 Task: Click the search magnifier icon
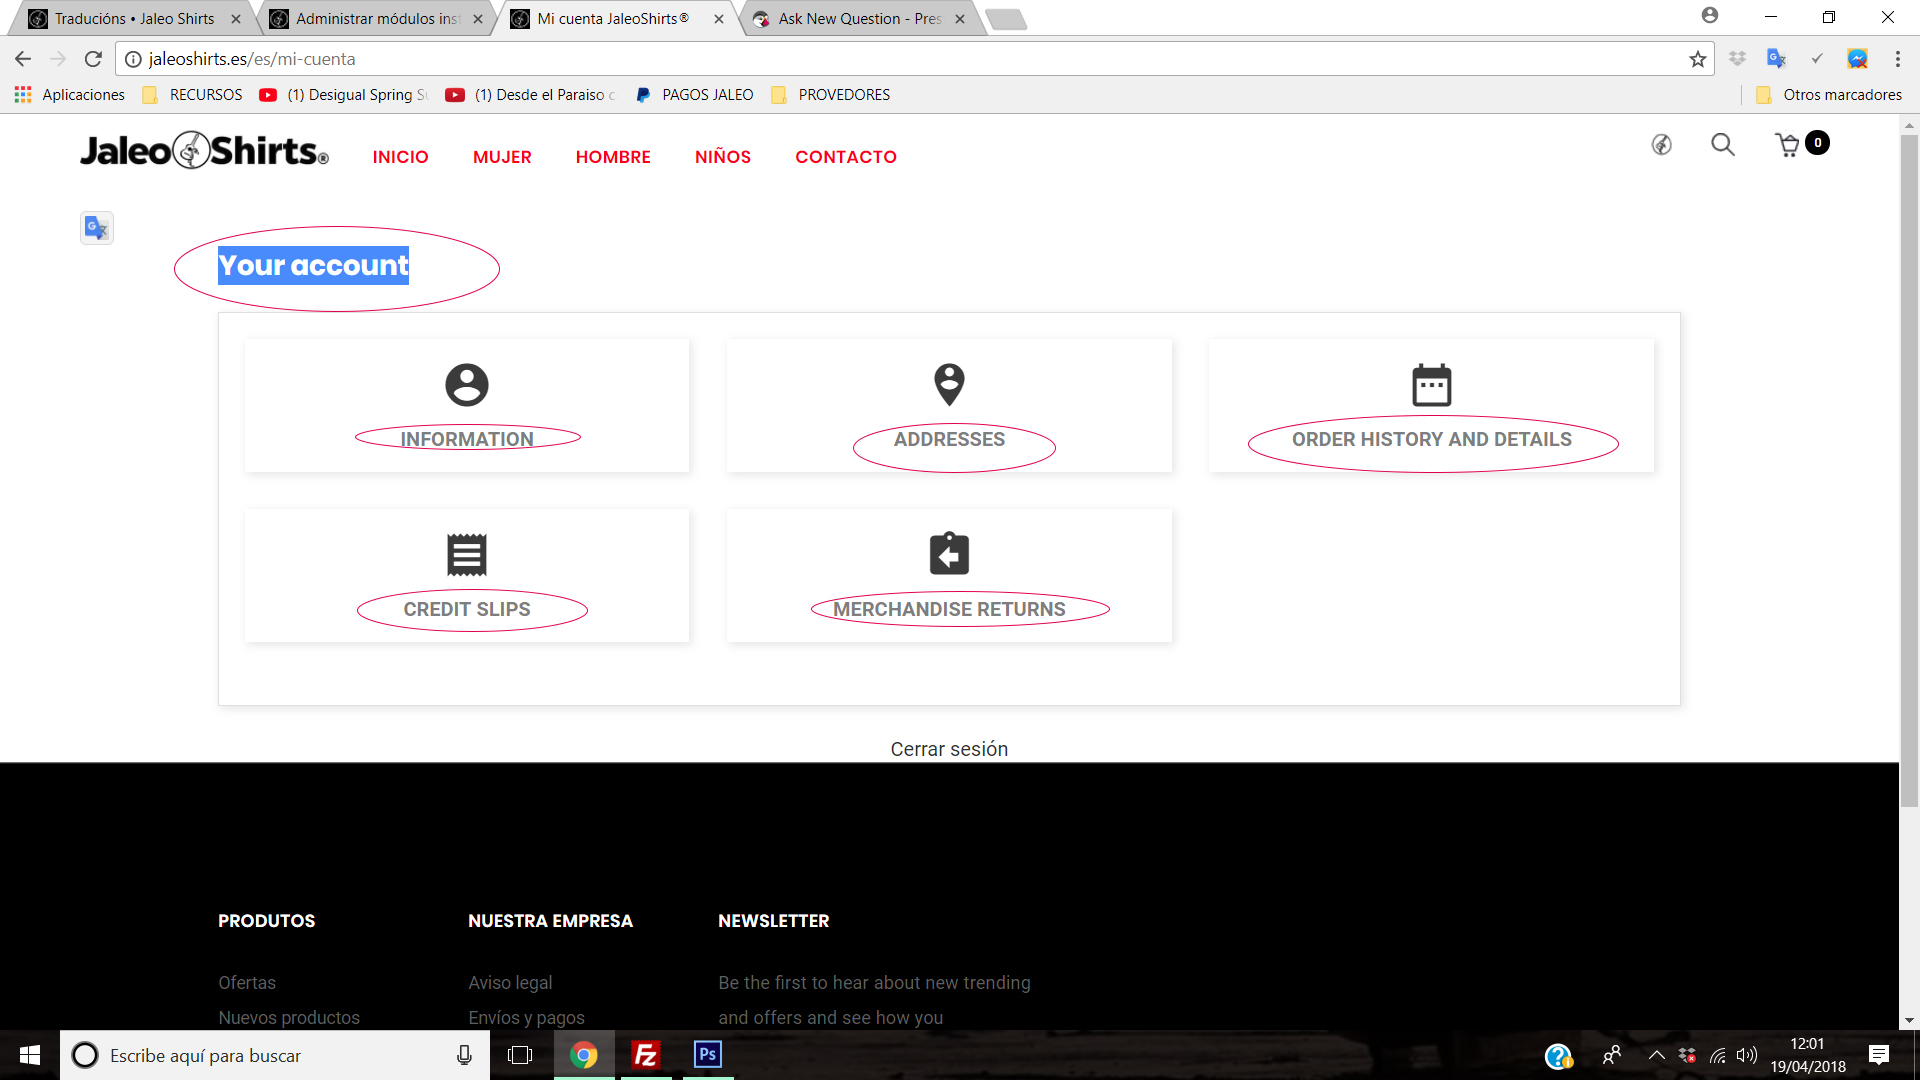pos(1722,145)
